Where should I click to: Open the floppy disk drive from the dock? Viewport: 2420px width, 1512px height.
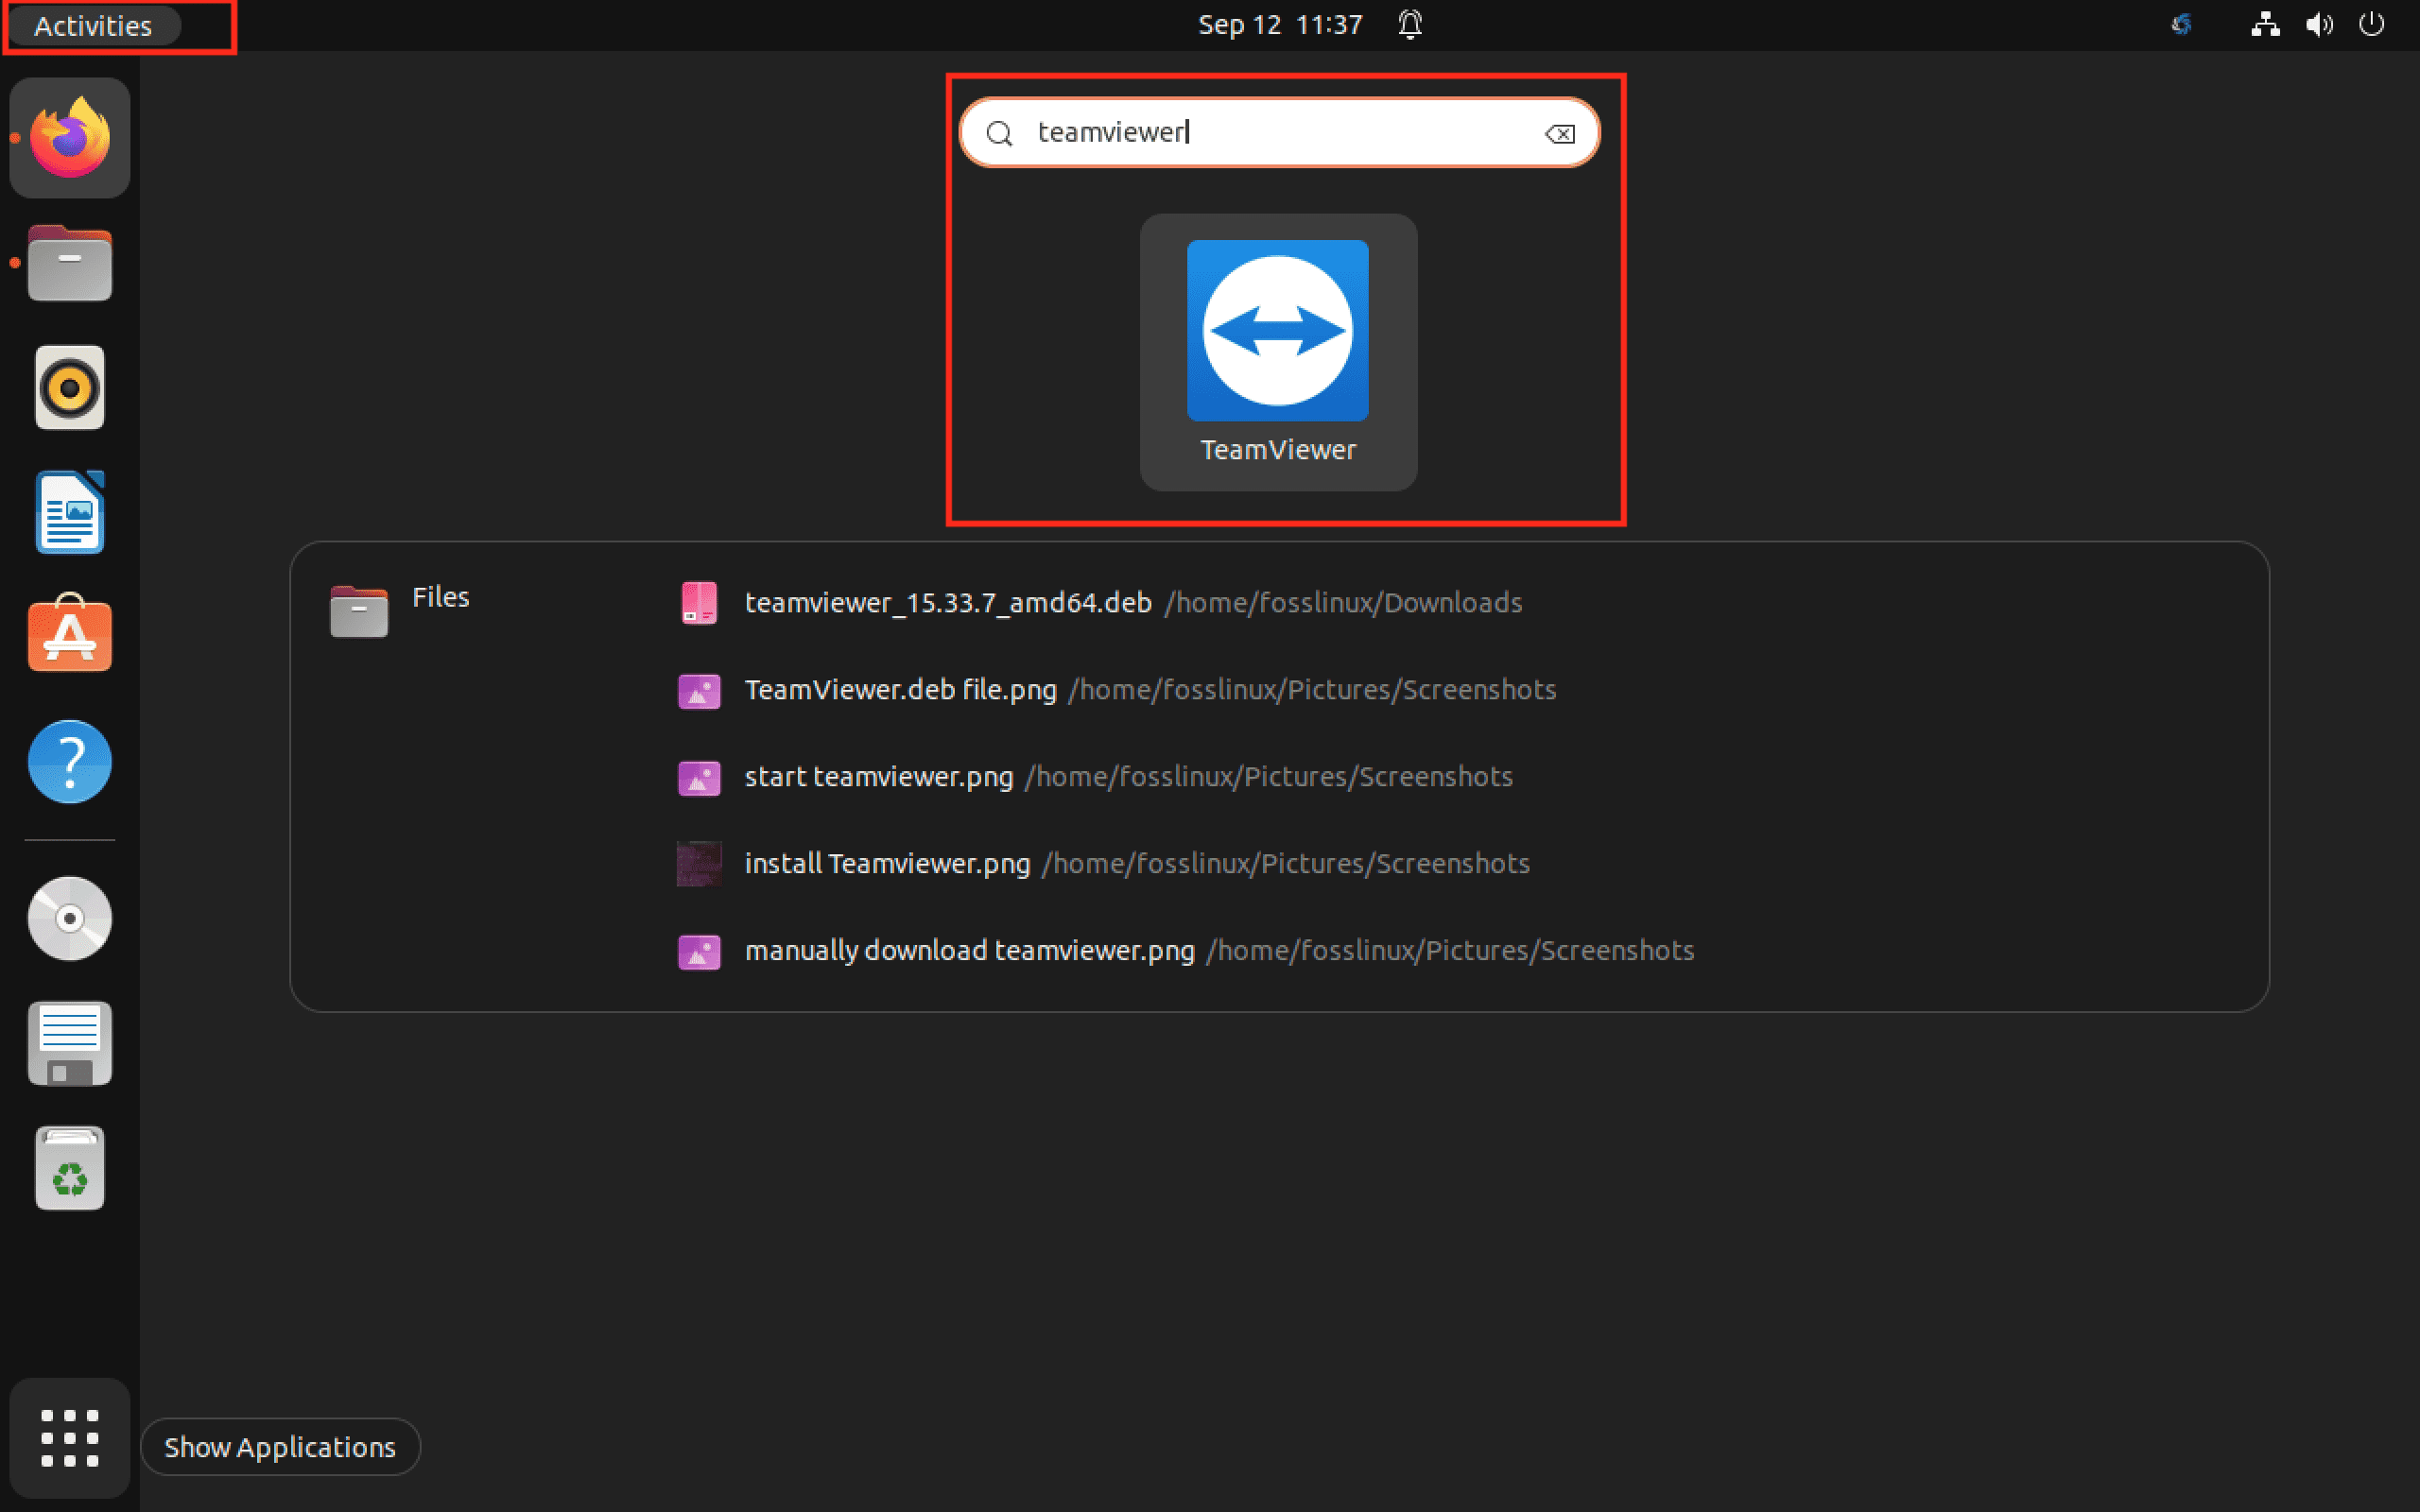click(68, 1043)
